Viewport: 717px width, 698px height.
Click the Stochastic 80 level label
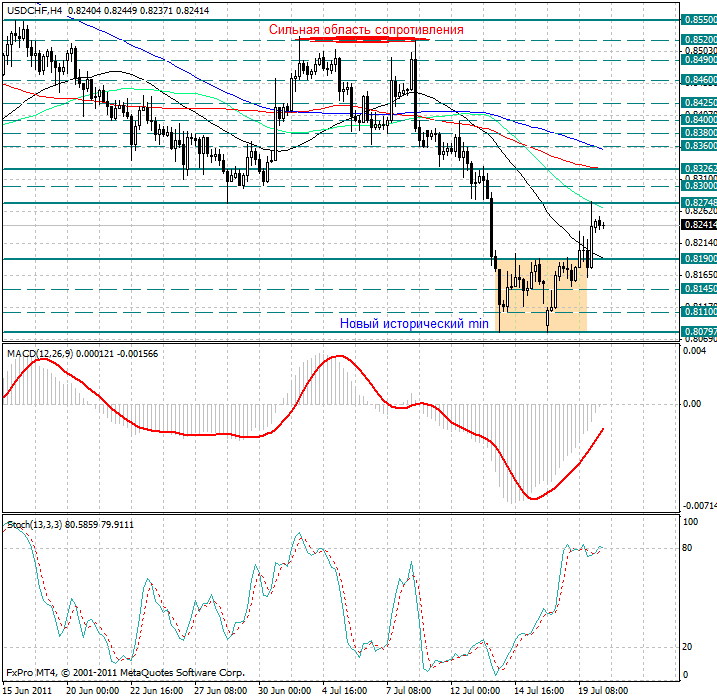point(690,548)
